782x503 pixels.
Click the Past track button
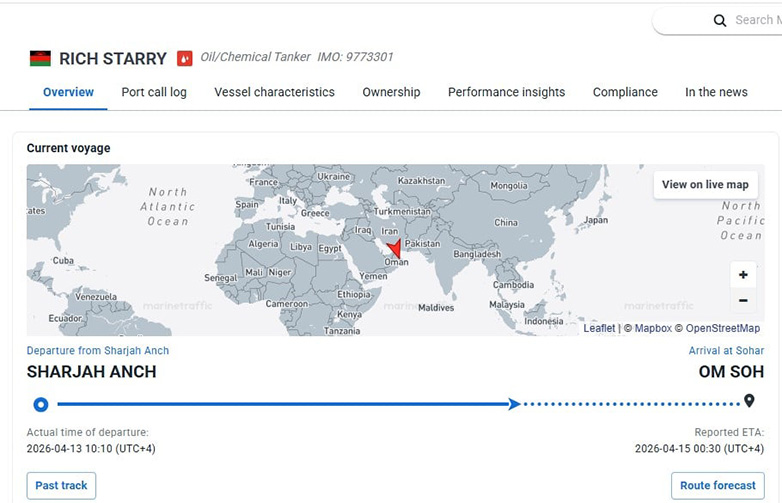(61, 486)
